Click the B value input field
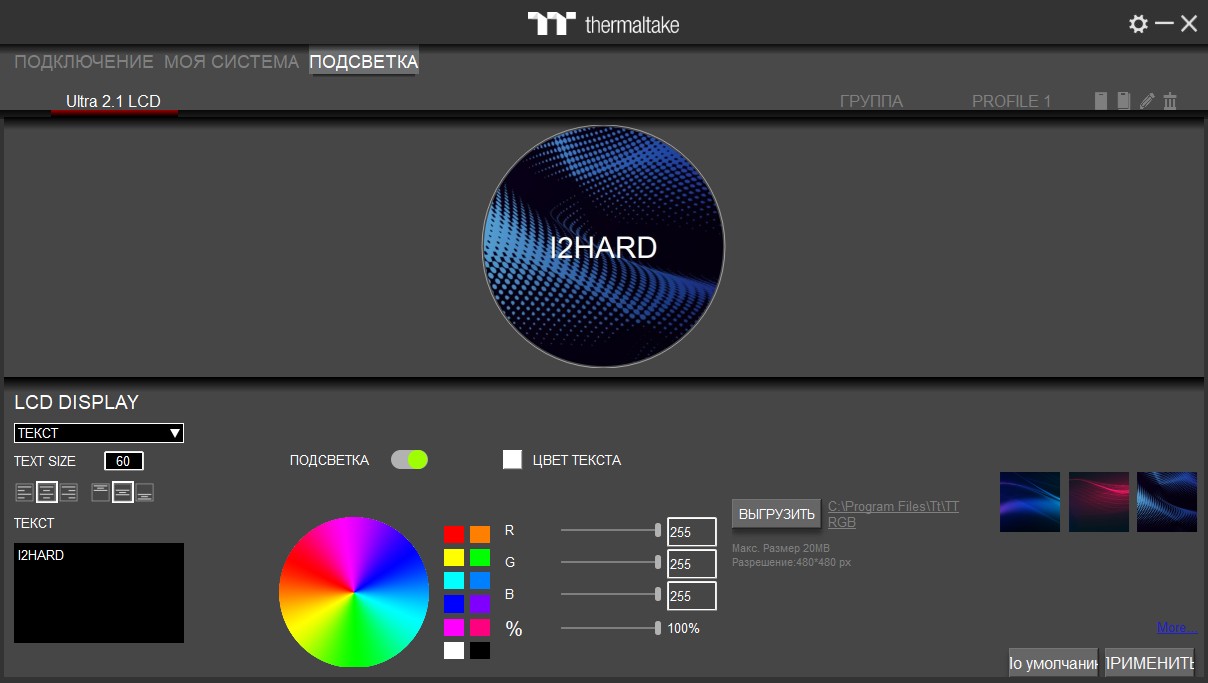 [692, 596]
